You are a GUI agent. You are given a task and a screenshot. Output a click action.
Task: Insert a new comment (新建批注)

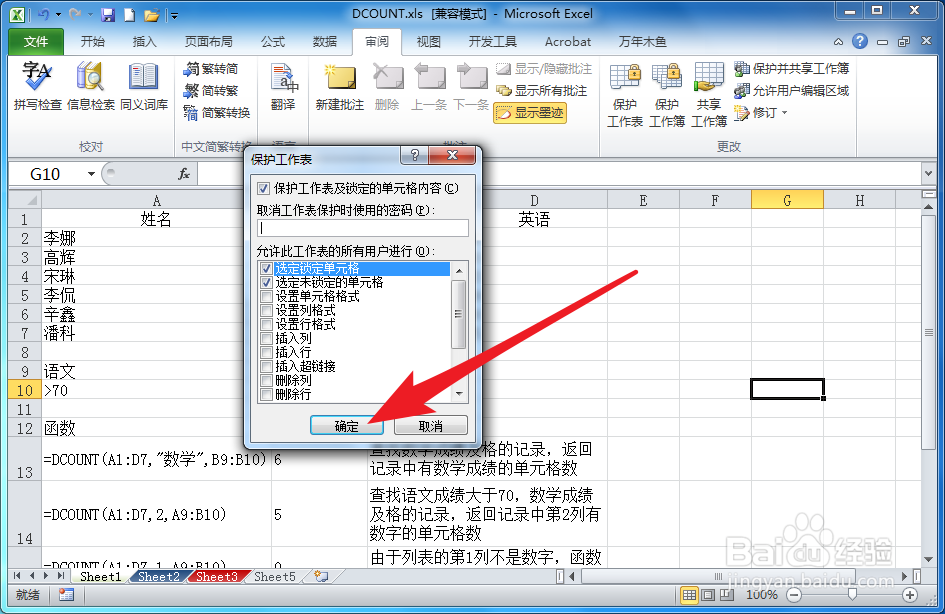tap(339, 86)
